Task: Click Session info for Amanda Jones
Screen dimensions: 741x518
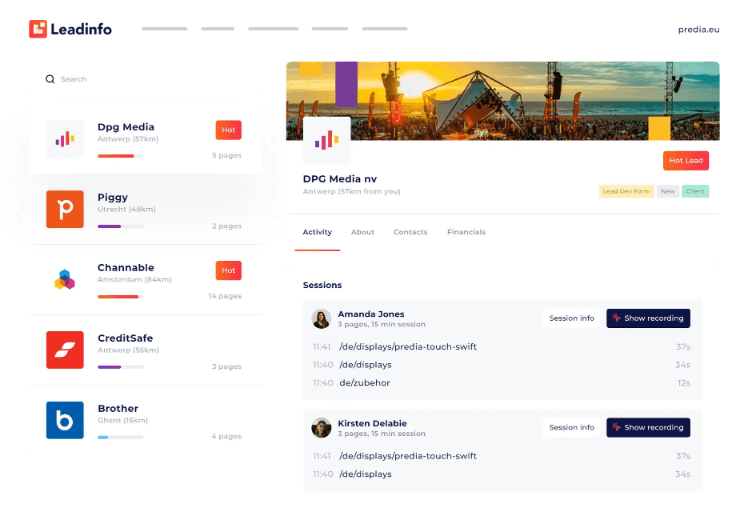Action: [x=571, y=318]
